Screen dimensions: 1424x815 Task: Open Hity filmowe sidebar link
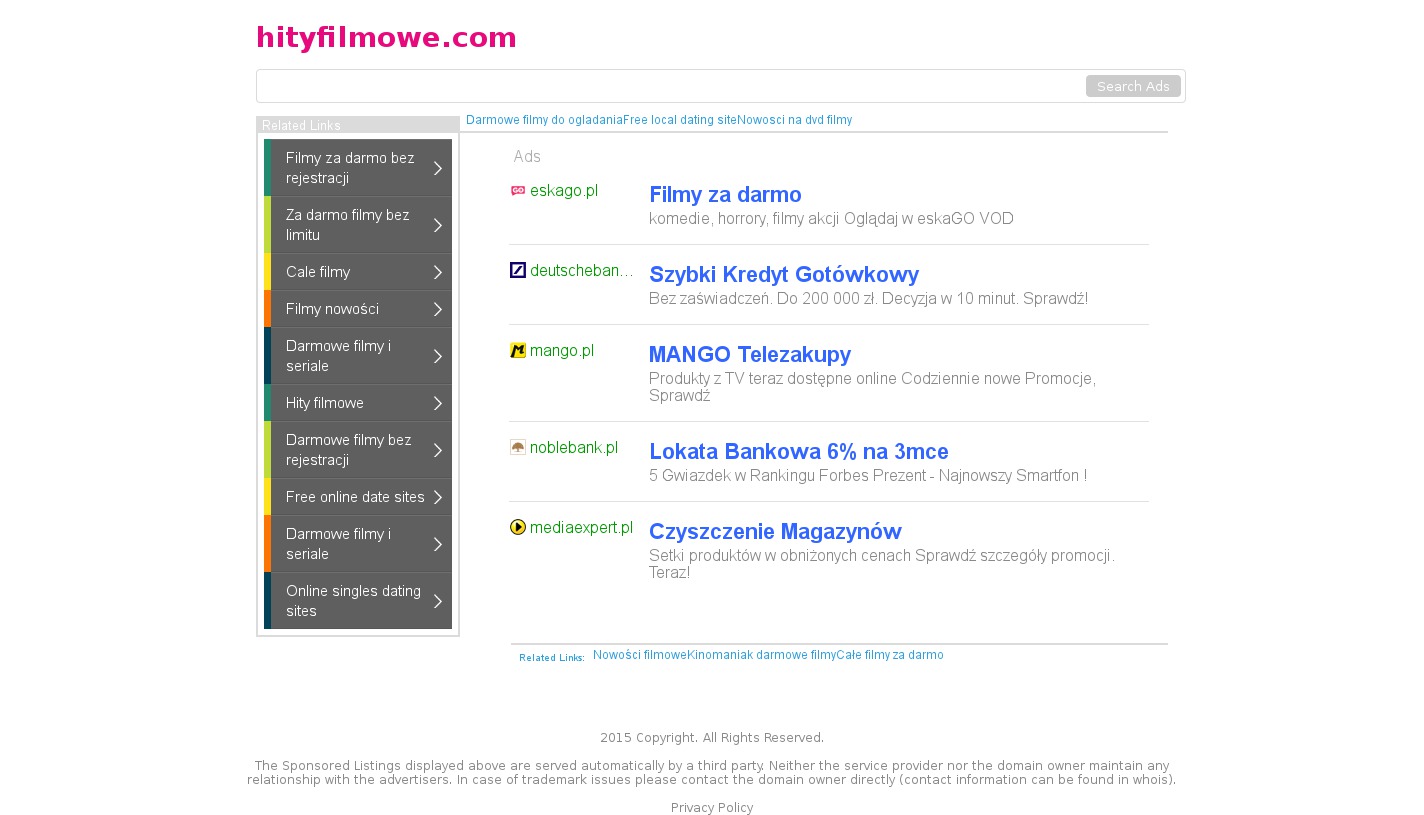coord(358,403)
